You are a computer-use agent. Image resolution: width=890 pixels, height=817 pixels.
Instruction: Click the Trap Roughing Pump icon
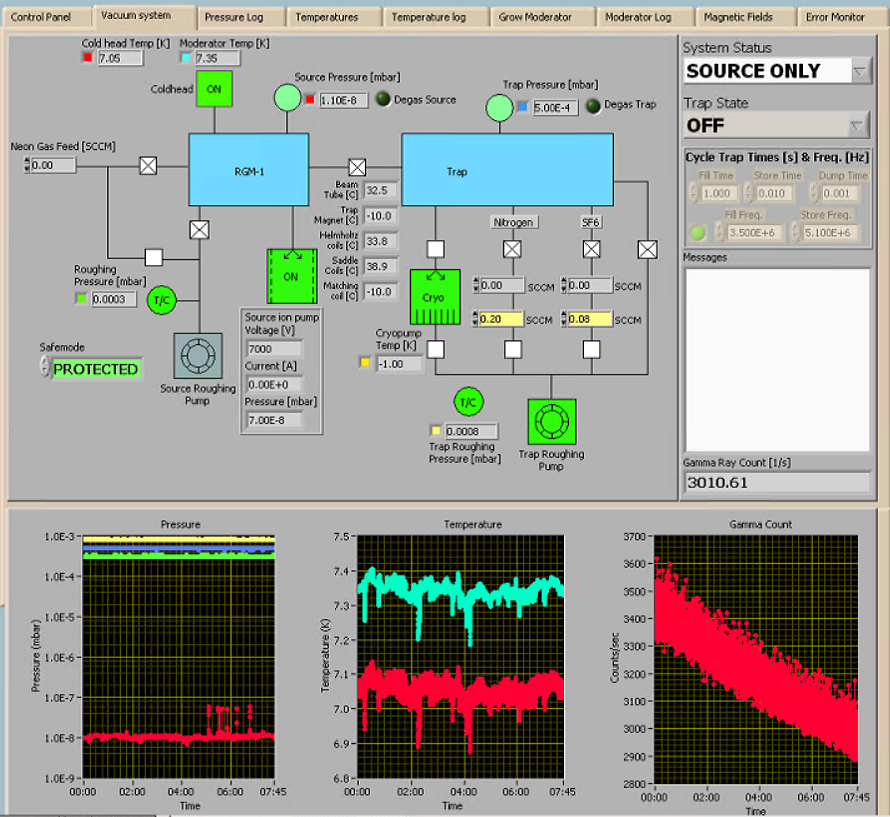pos(550,423)
